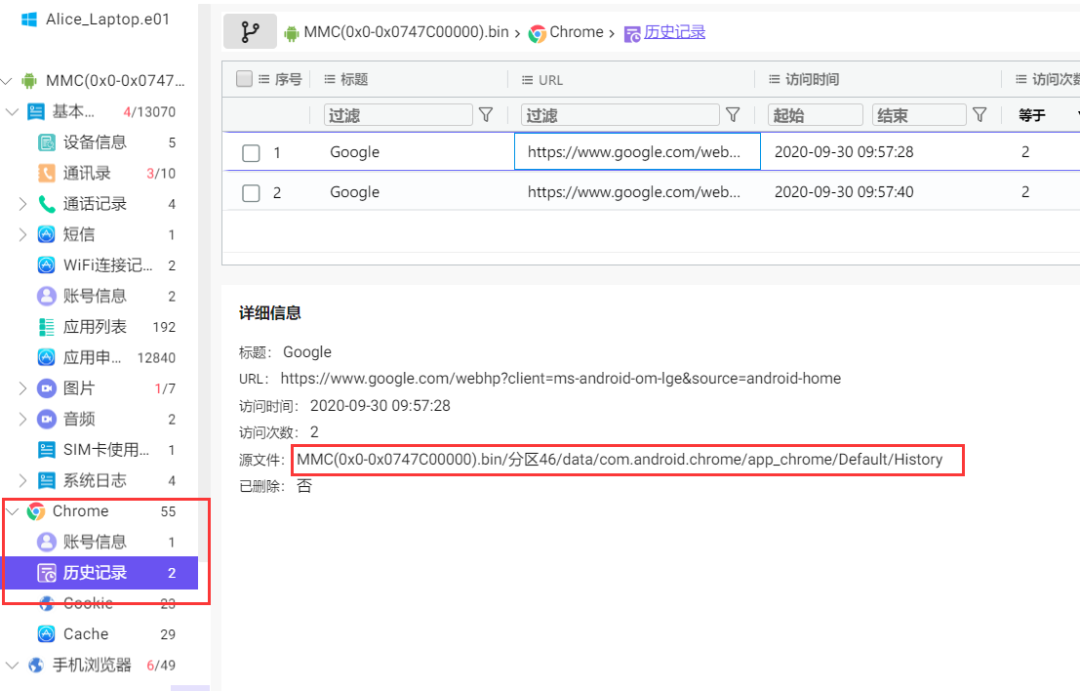This screenshot has width=1080, height=691.
Task: Select the Cookie tree item
Action: [101, 604]
